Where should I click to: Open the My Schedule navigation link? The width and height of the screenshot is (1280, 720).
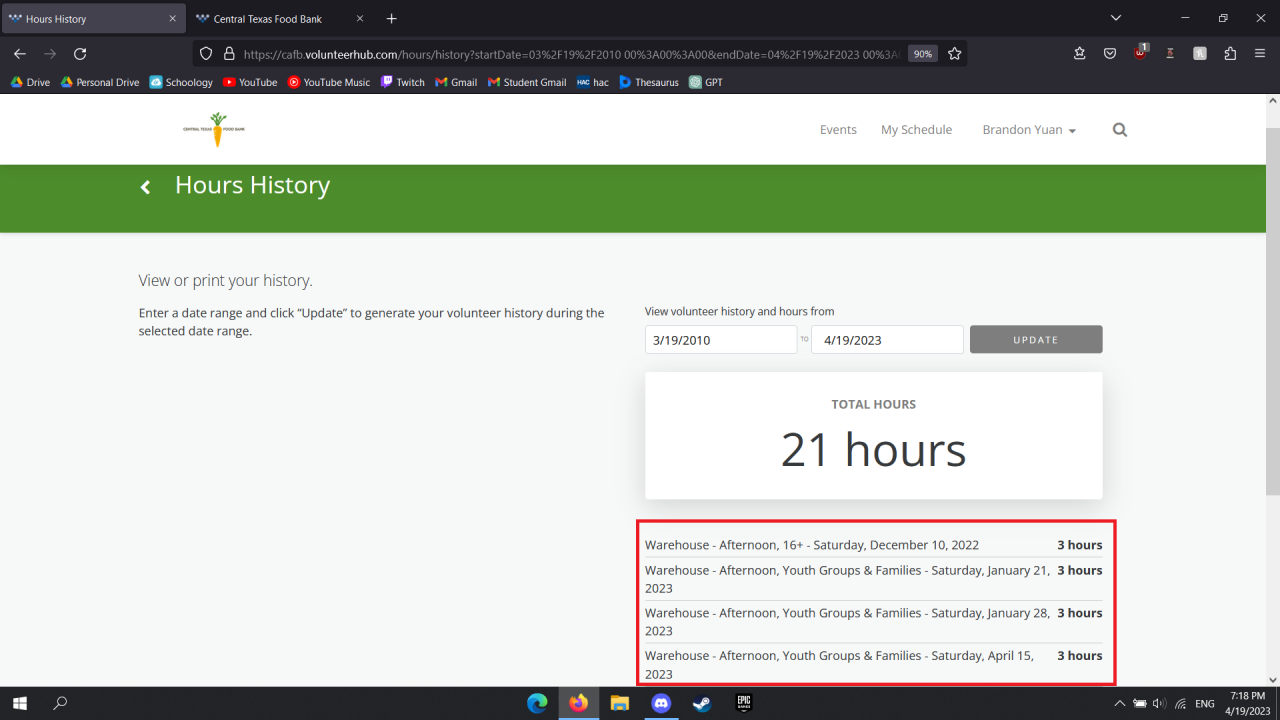click(x=916, y=130)
